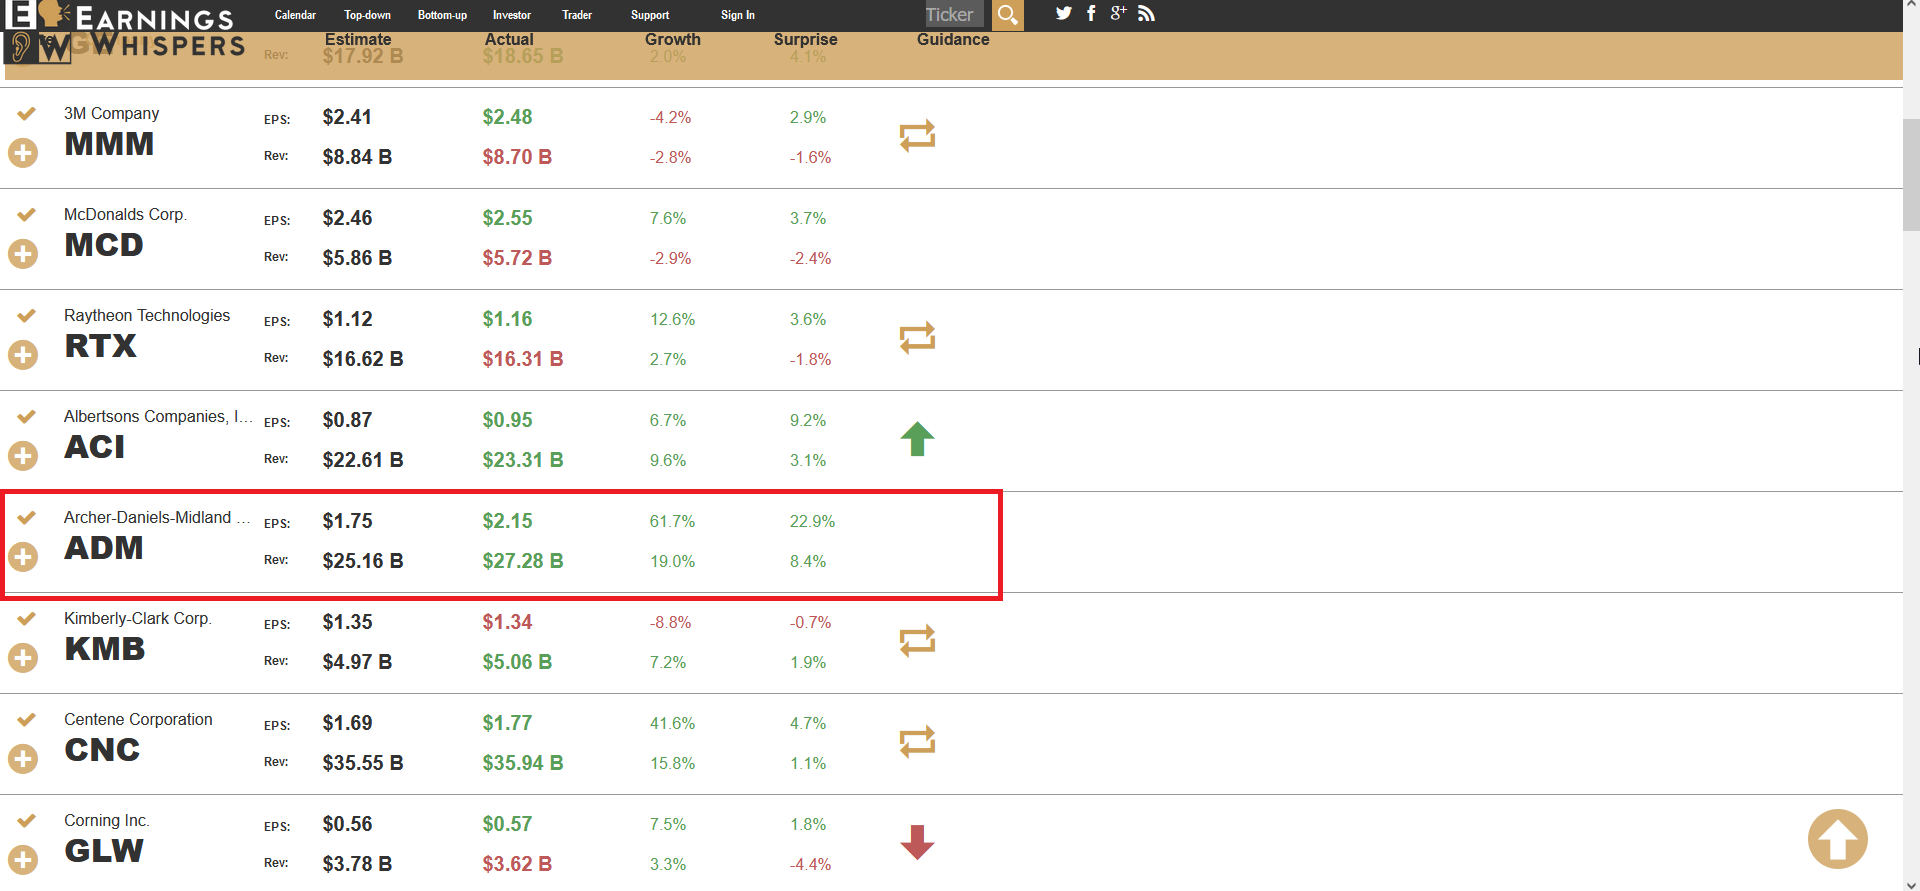Open the KMB ticker link
Image resolution: width=1920 pixels, height=891 pixels.
(x=105, y=649)
